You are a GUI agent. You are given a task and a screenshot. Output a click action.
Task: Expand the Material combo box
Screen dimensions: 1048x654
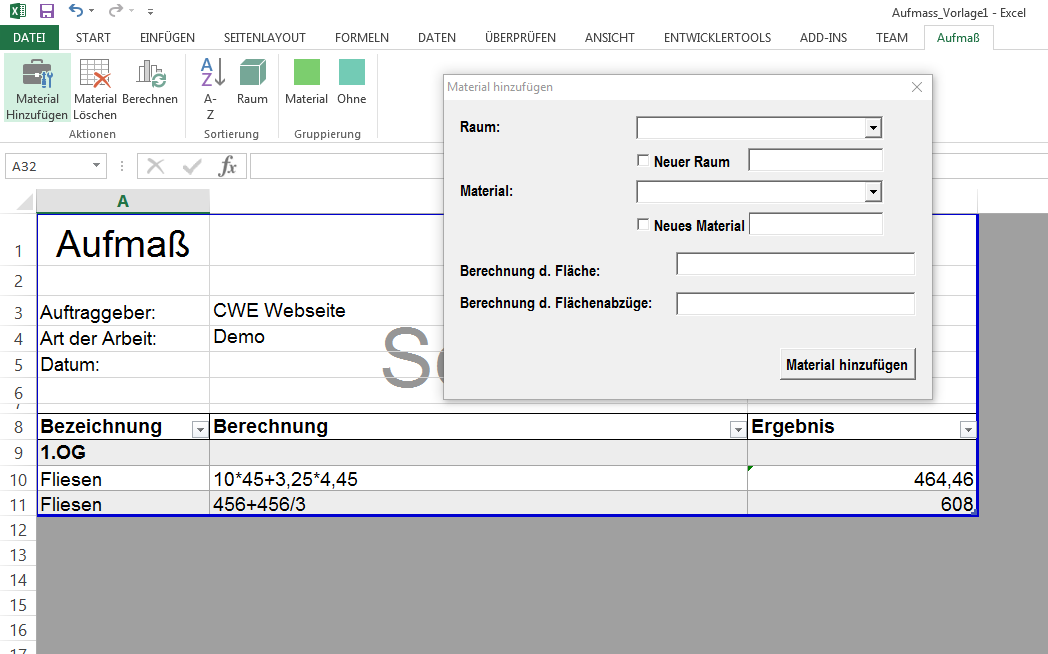(x=873, y=192)
